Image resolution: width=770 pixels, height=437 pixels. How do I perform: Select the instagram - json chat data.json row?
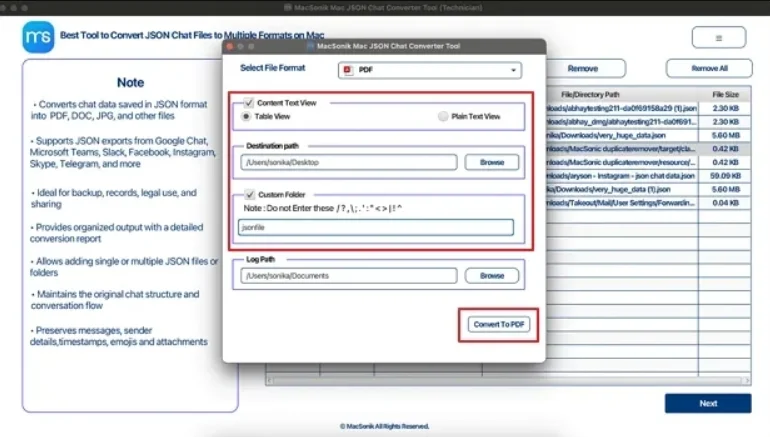648,176
